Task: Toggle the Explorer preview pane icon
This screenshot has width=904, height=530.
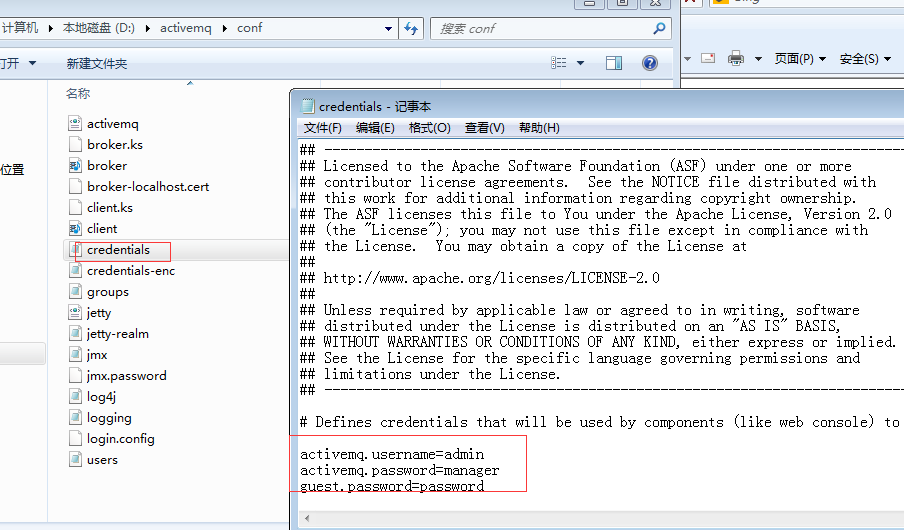Action: point(614,63)
